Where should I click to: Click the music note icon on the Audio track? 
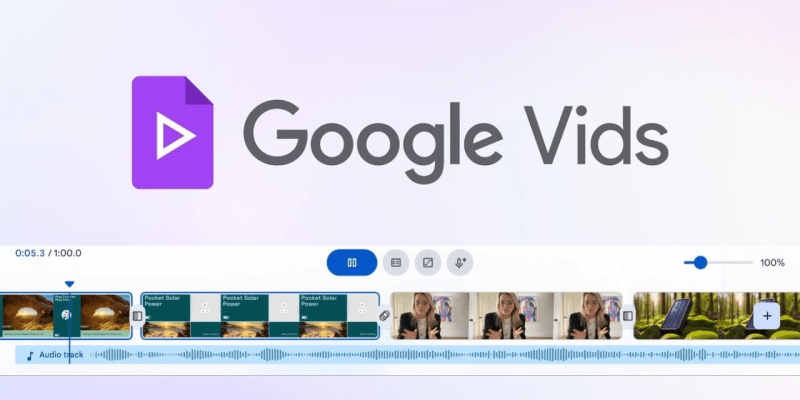tap(30, 355)
